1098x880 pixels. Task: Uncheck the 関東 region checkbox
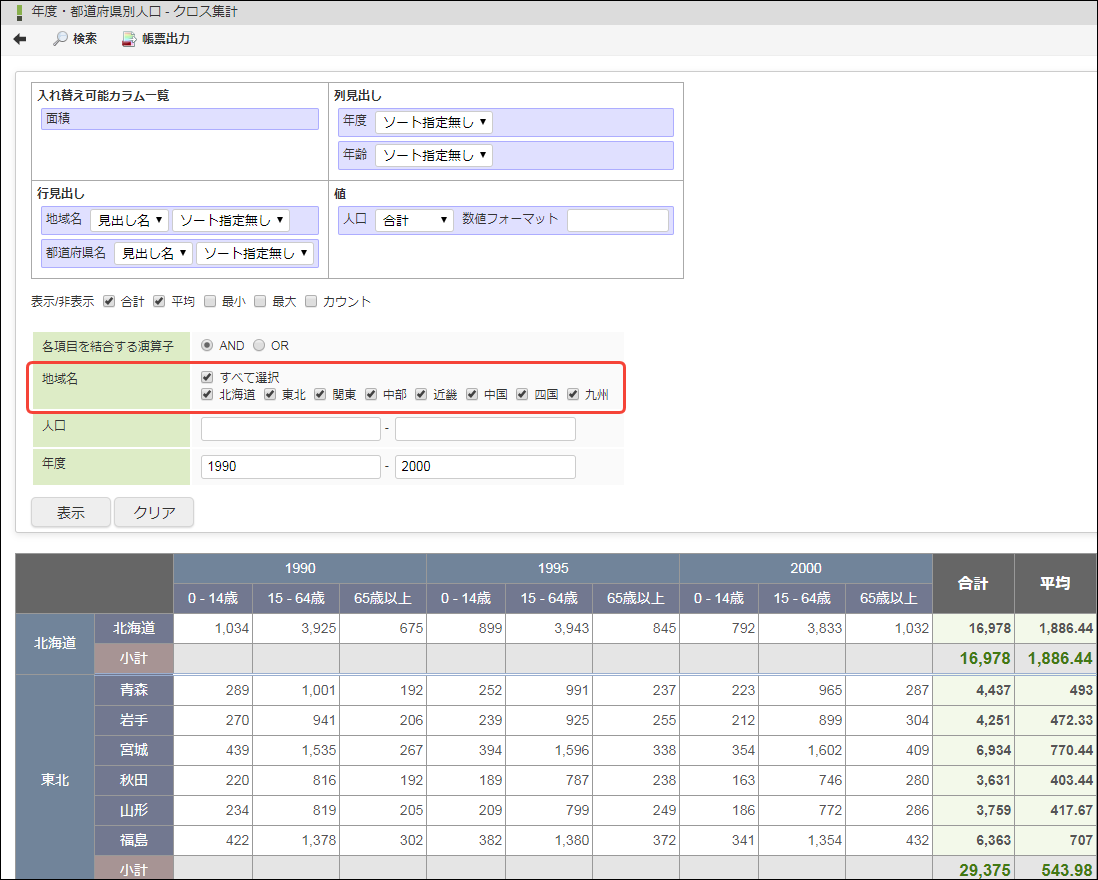(x=321, y=395)
